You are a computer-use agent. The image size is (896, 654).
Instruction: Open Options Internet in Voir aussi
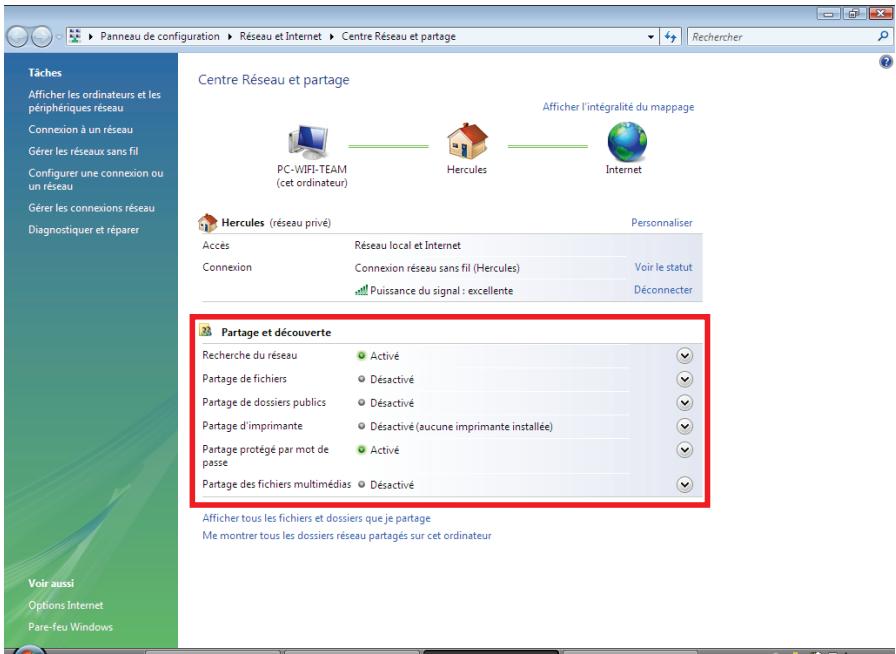click(x=66, y=605)
